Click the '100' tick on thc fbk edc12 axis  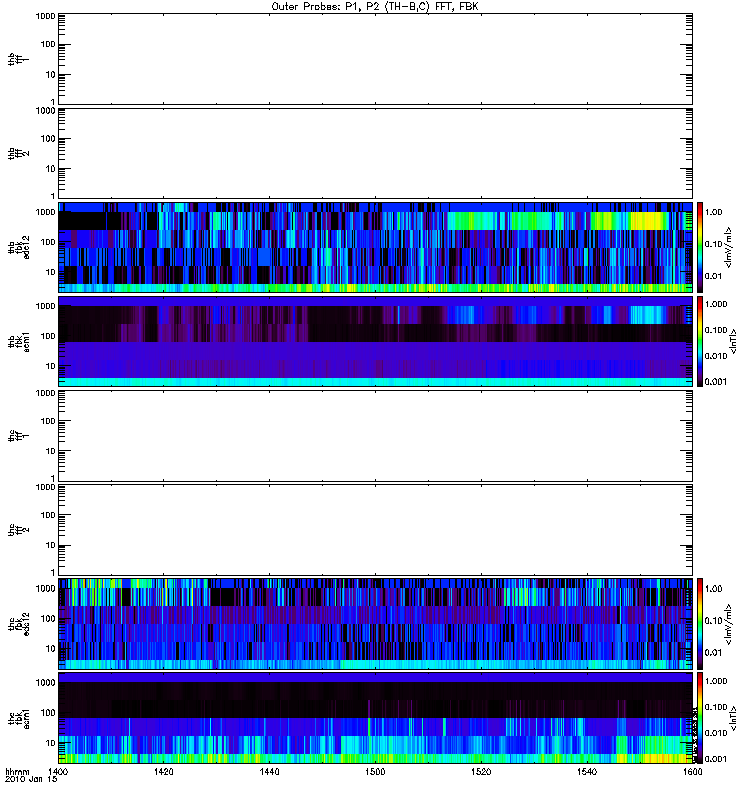click(x=48, y=618)
